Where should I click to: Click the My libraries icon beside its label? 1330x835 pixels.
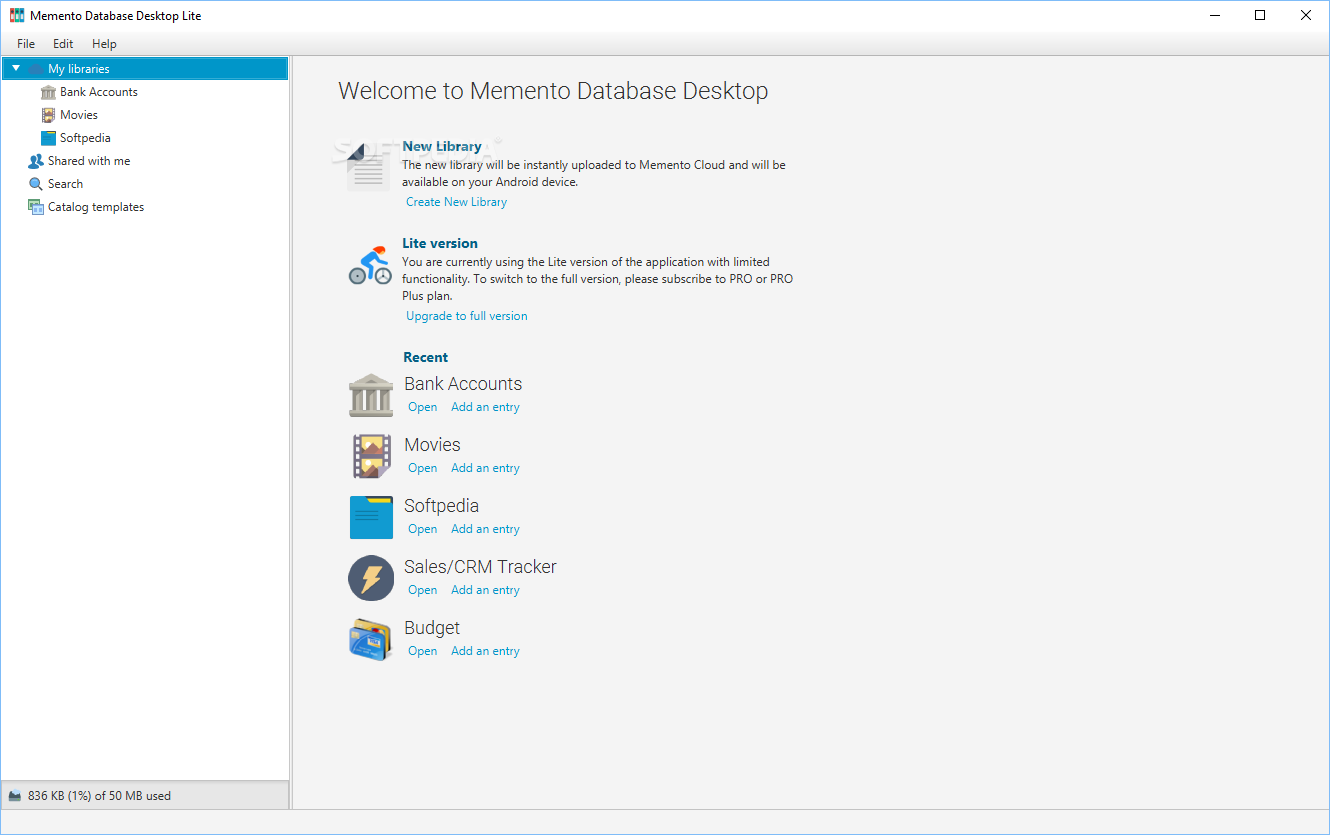click(x=36, y=69)
